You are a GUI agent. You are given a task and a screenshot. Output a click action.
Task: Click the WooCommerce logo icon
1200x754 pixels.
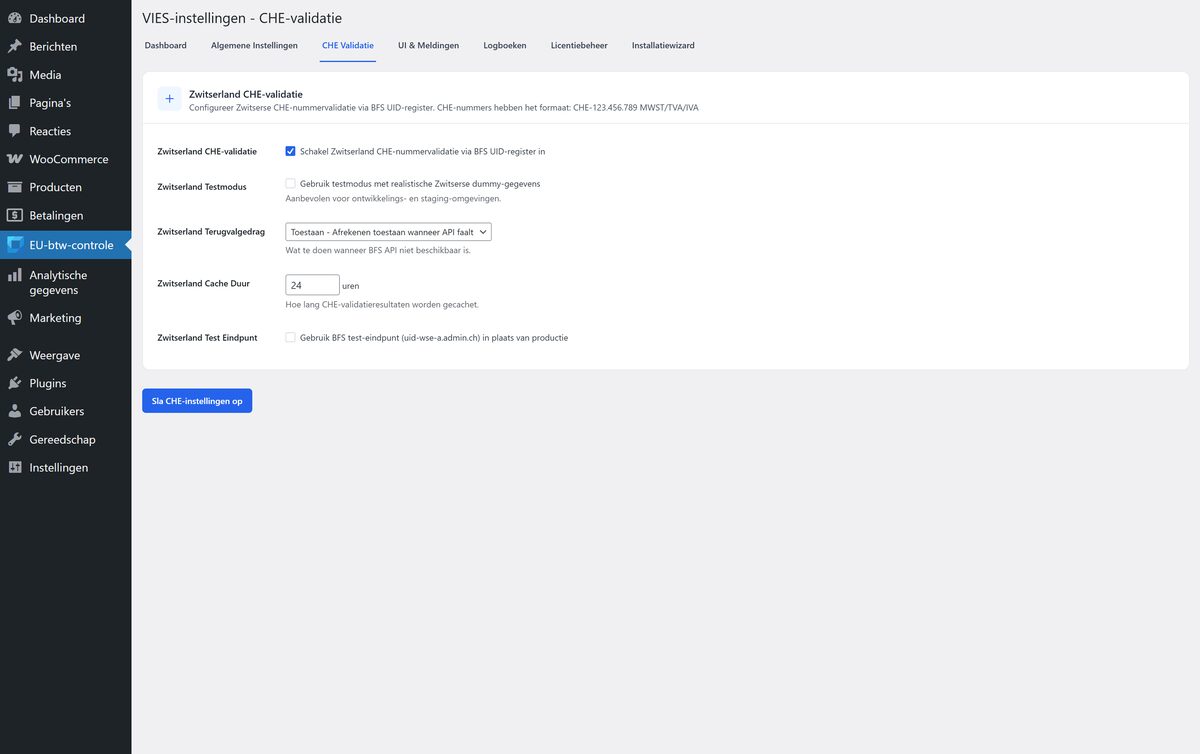[x=15, y=159]
